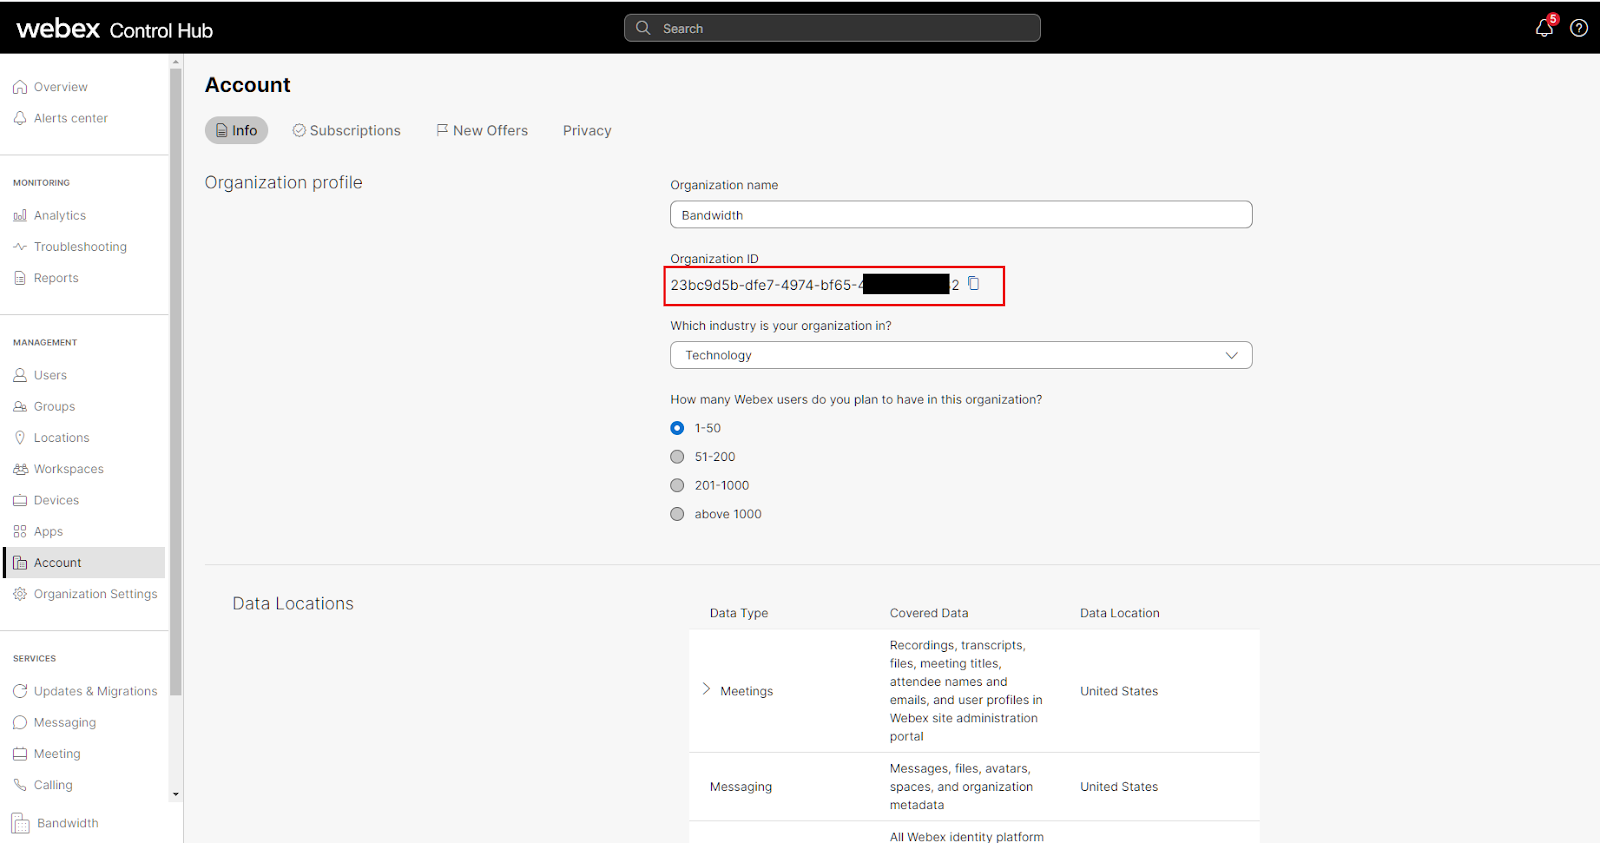Click the Account building icon in sidebar
Viewport: 1600px width, 843px height.
coord(20,563)
